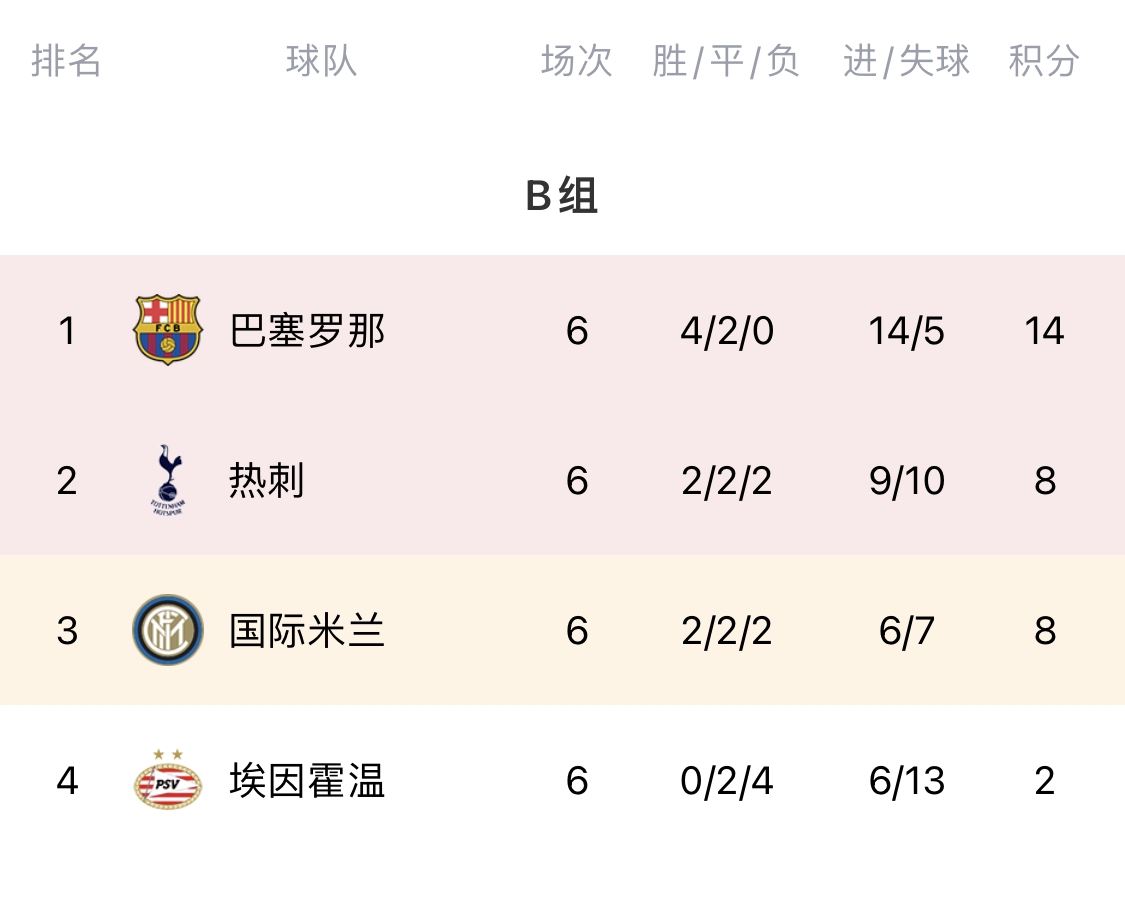Click the 胜/平/负 column header
Screen dimensions: 1125x908
point(726,61)
